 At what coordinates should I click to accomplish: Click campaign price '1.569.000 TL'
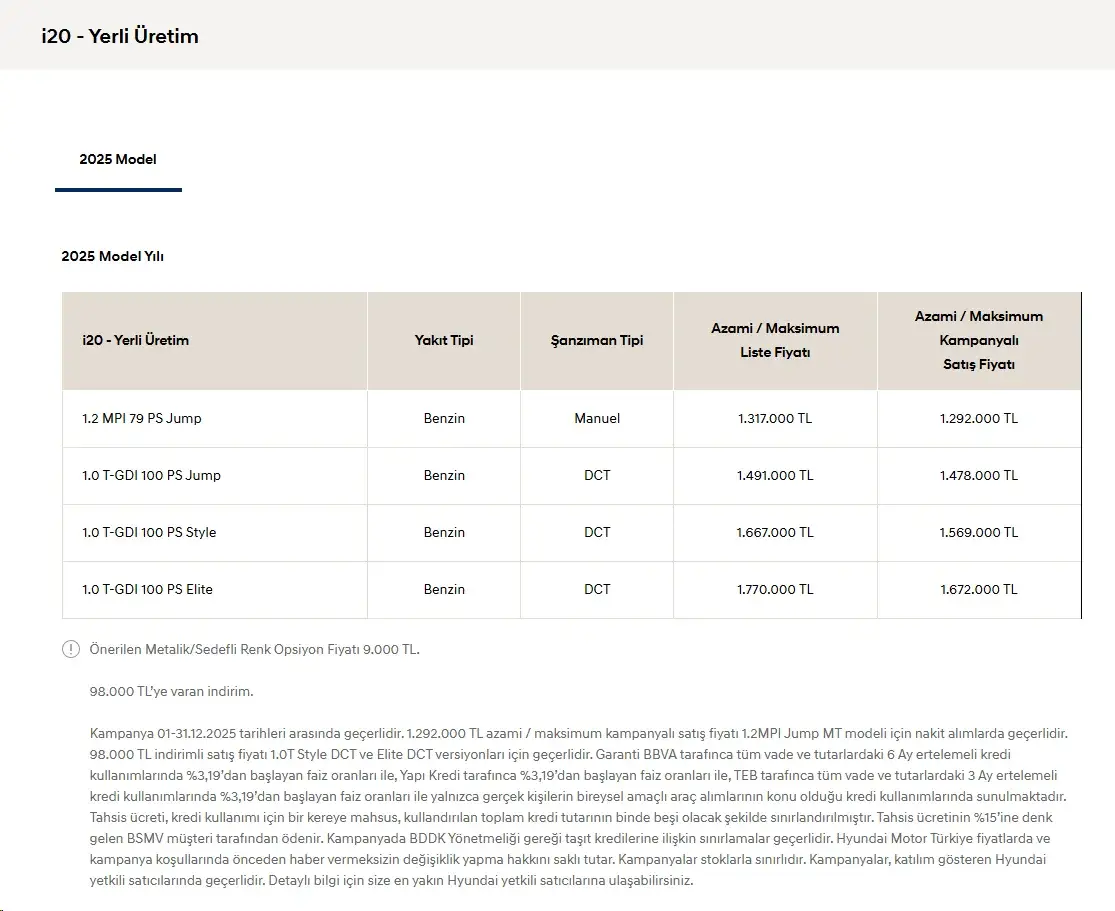tap(978, 532)
